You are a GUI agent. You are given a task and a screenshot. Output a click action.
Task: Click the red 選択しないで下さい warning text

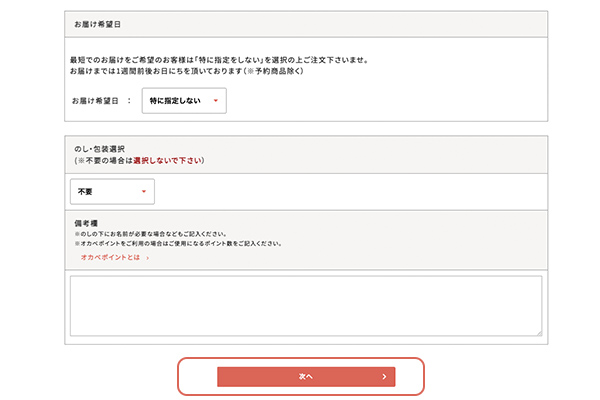tap(167, 160)
